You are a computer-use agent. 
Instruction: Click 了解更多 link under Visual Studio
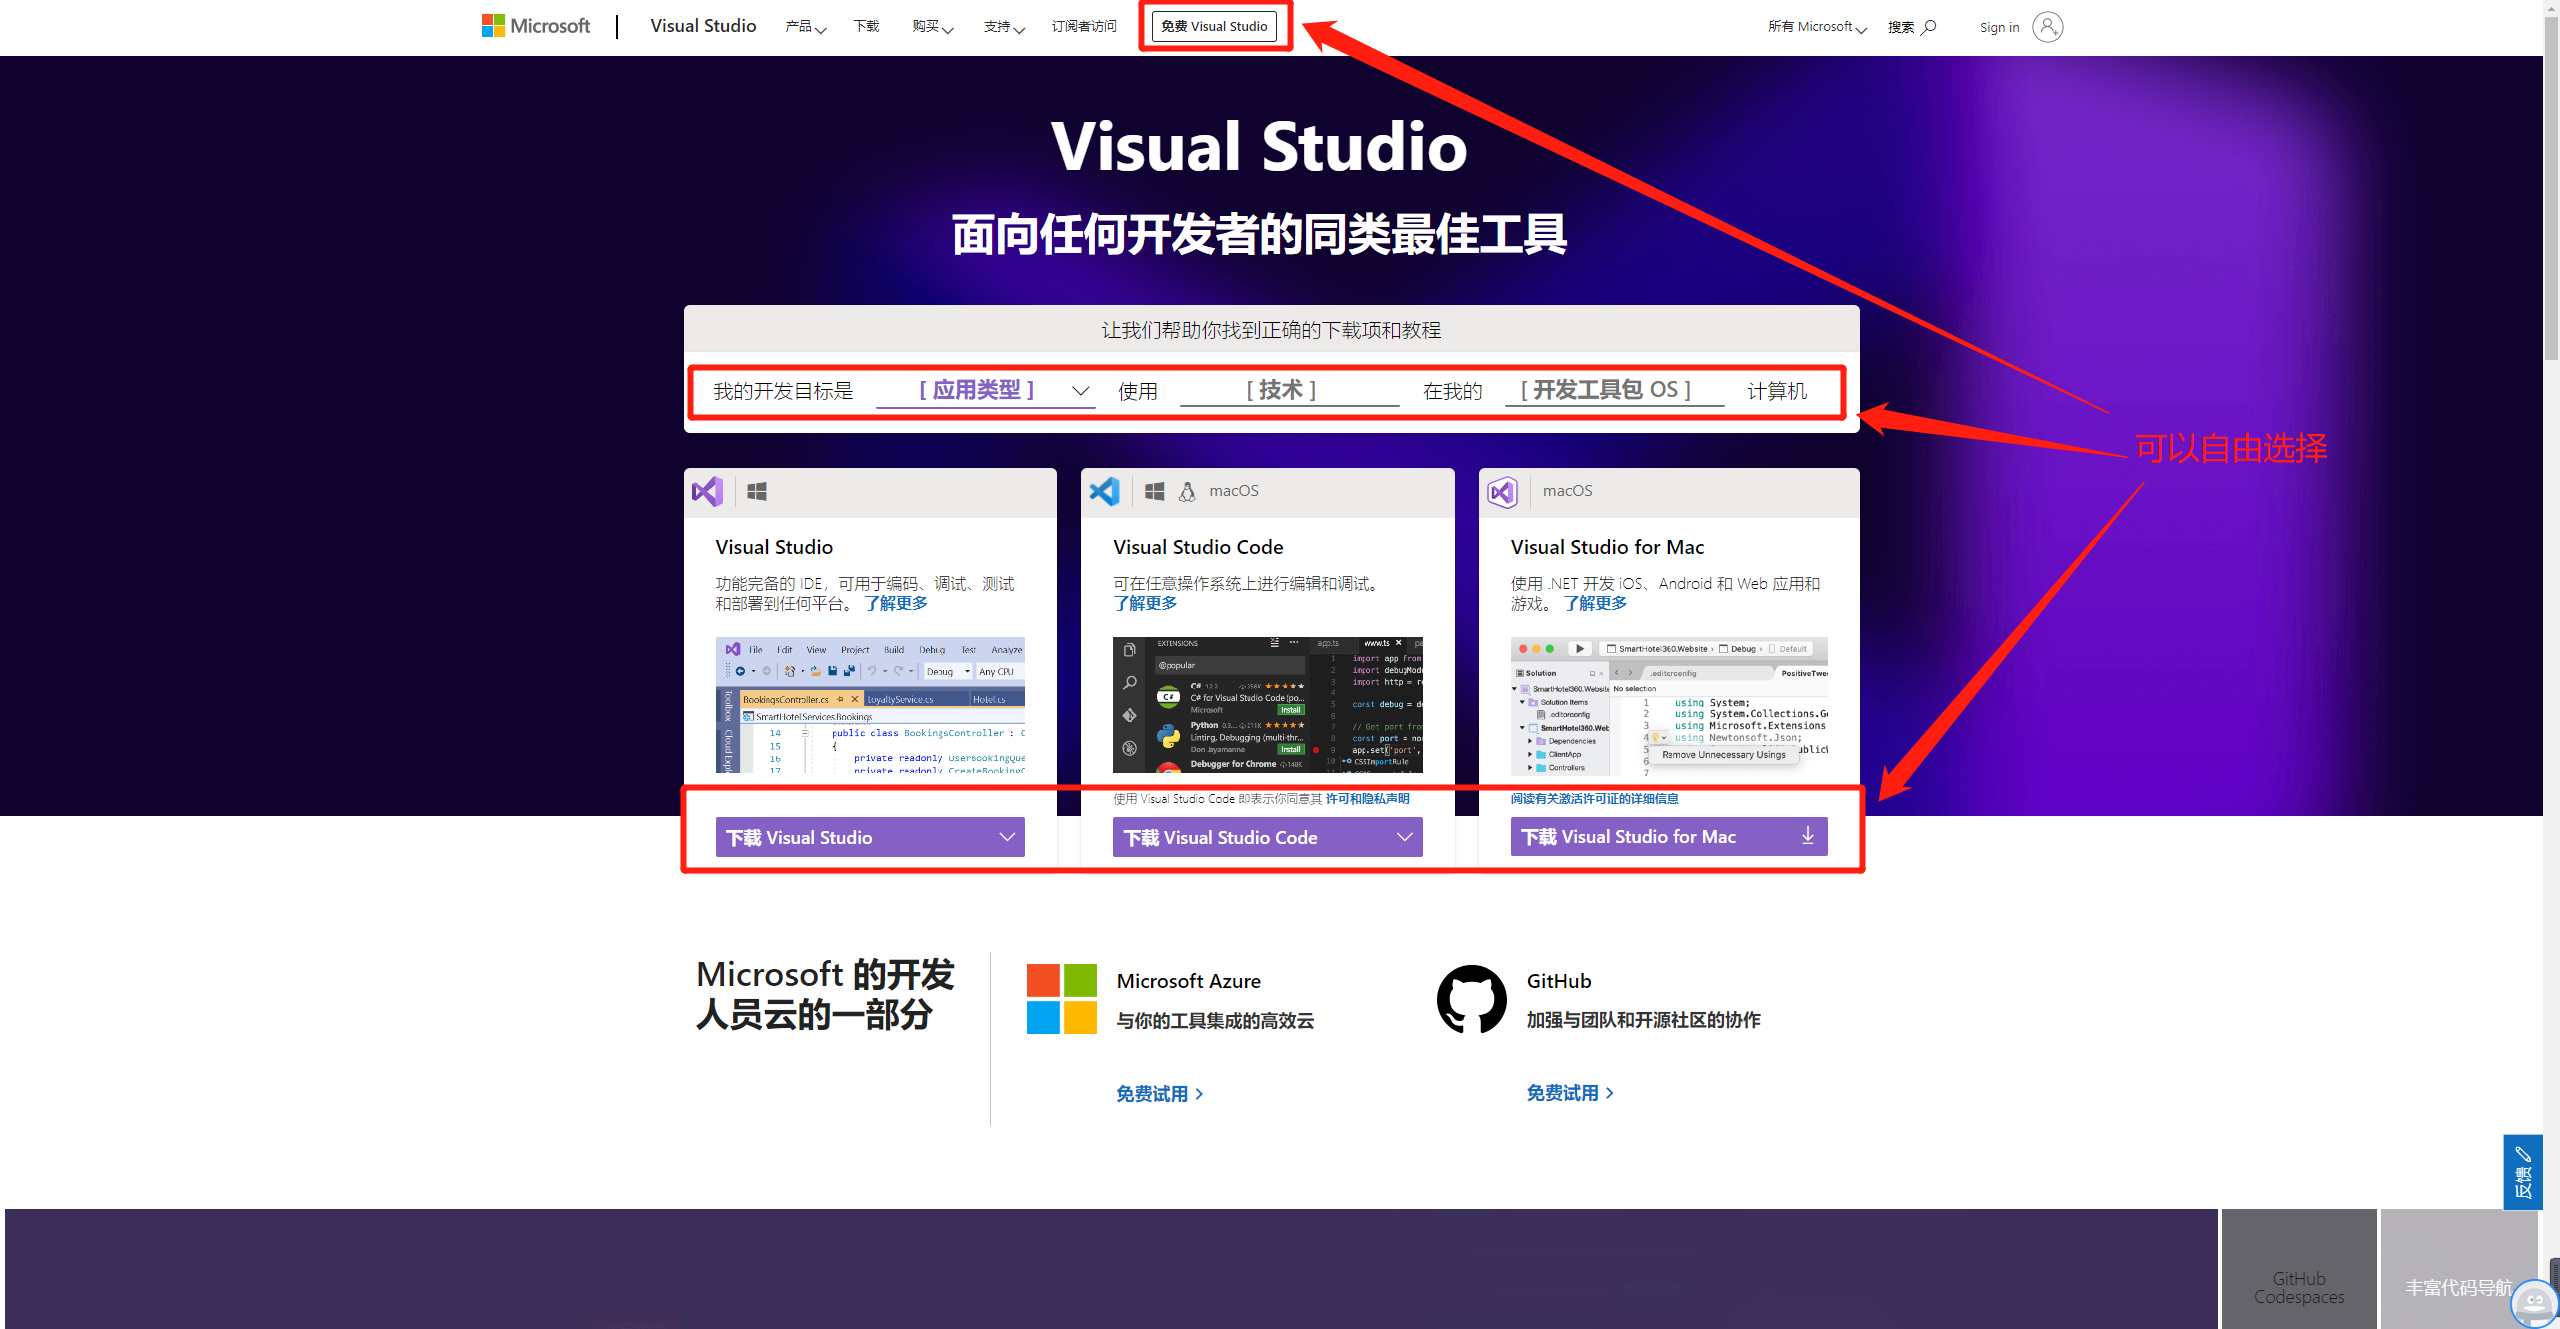(896, 604)
